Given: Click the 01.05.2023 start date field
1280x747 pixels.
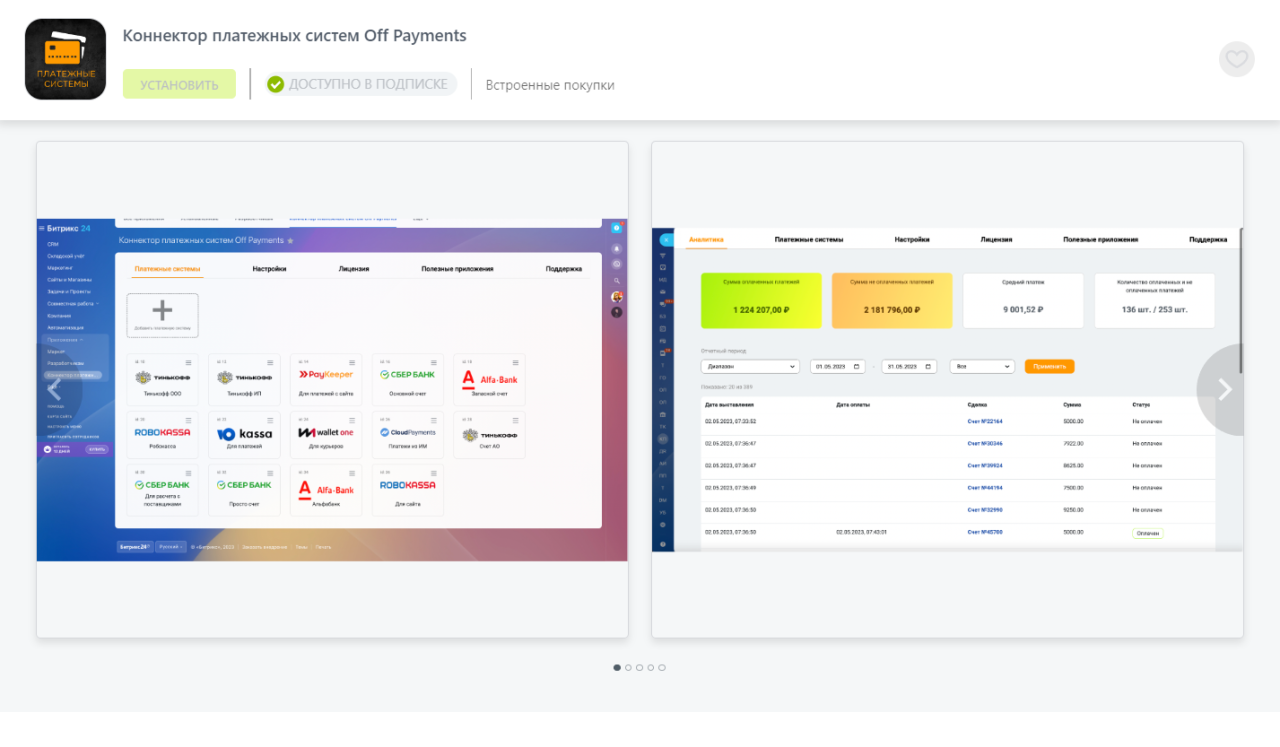Looking at the screenshot, I should pos(837,367).
